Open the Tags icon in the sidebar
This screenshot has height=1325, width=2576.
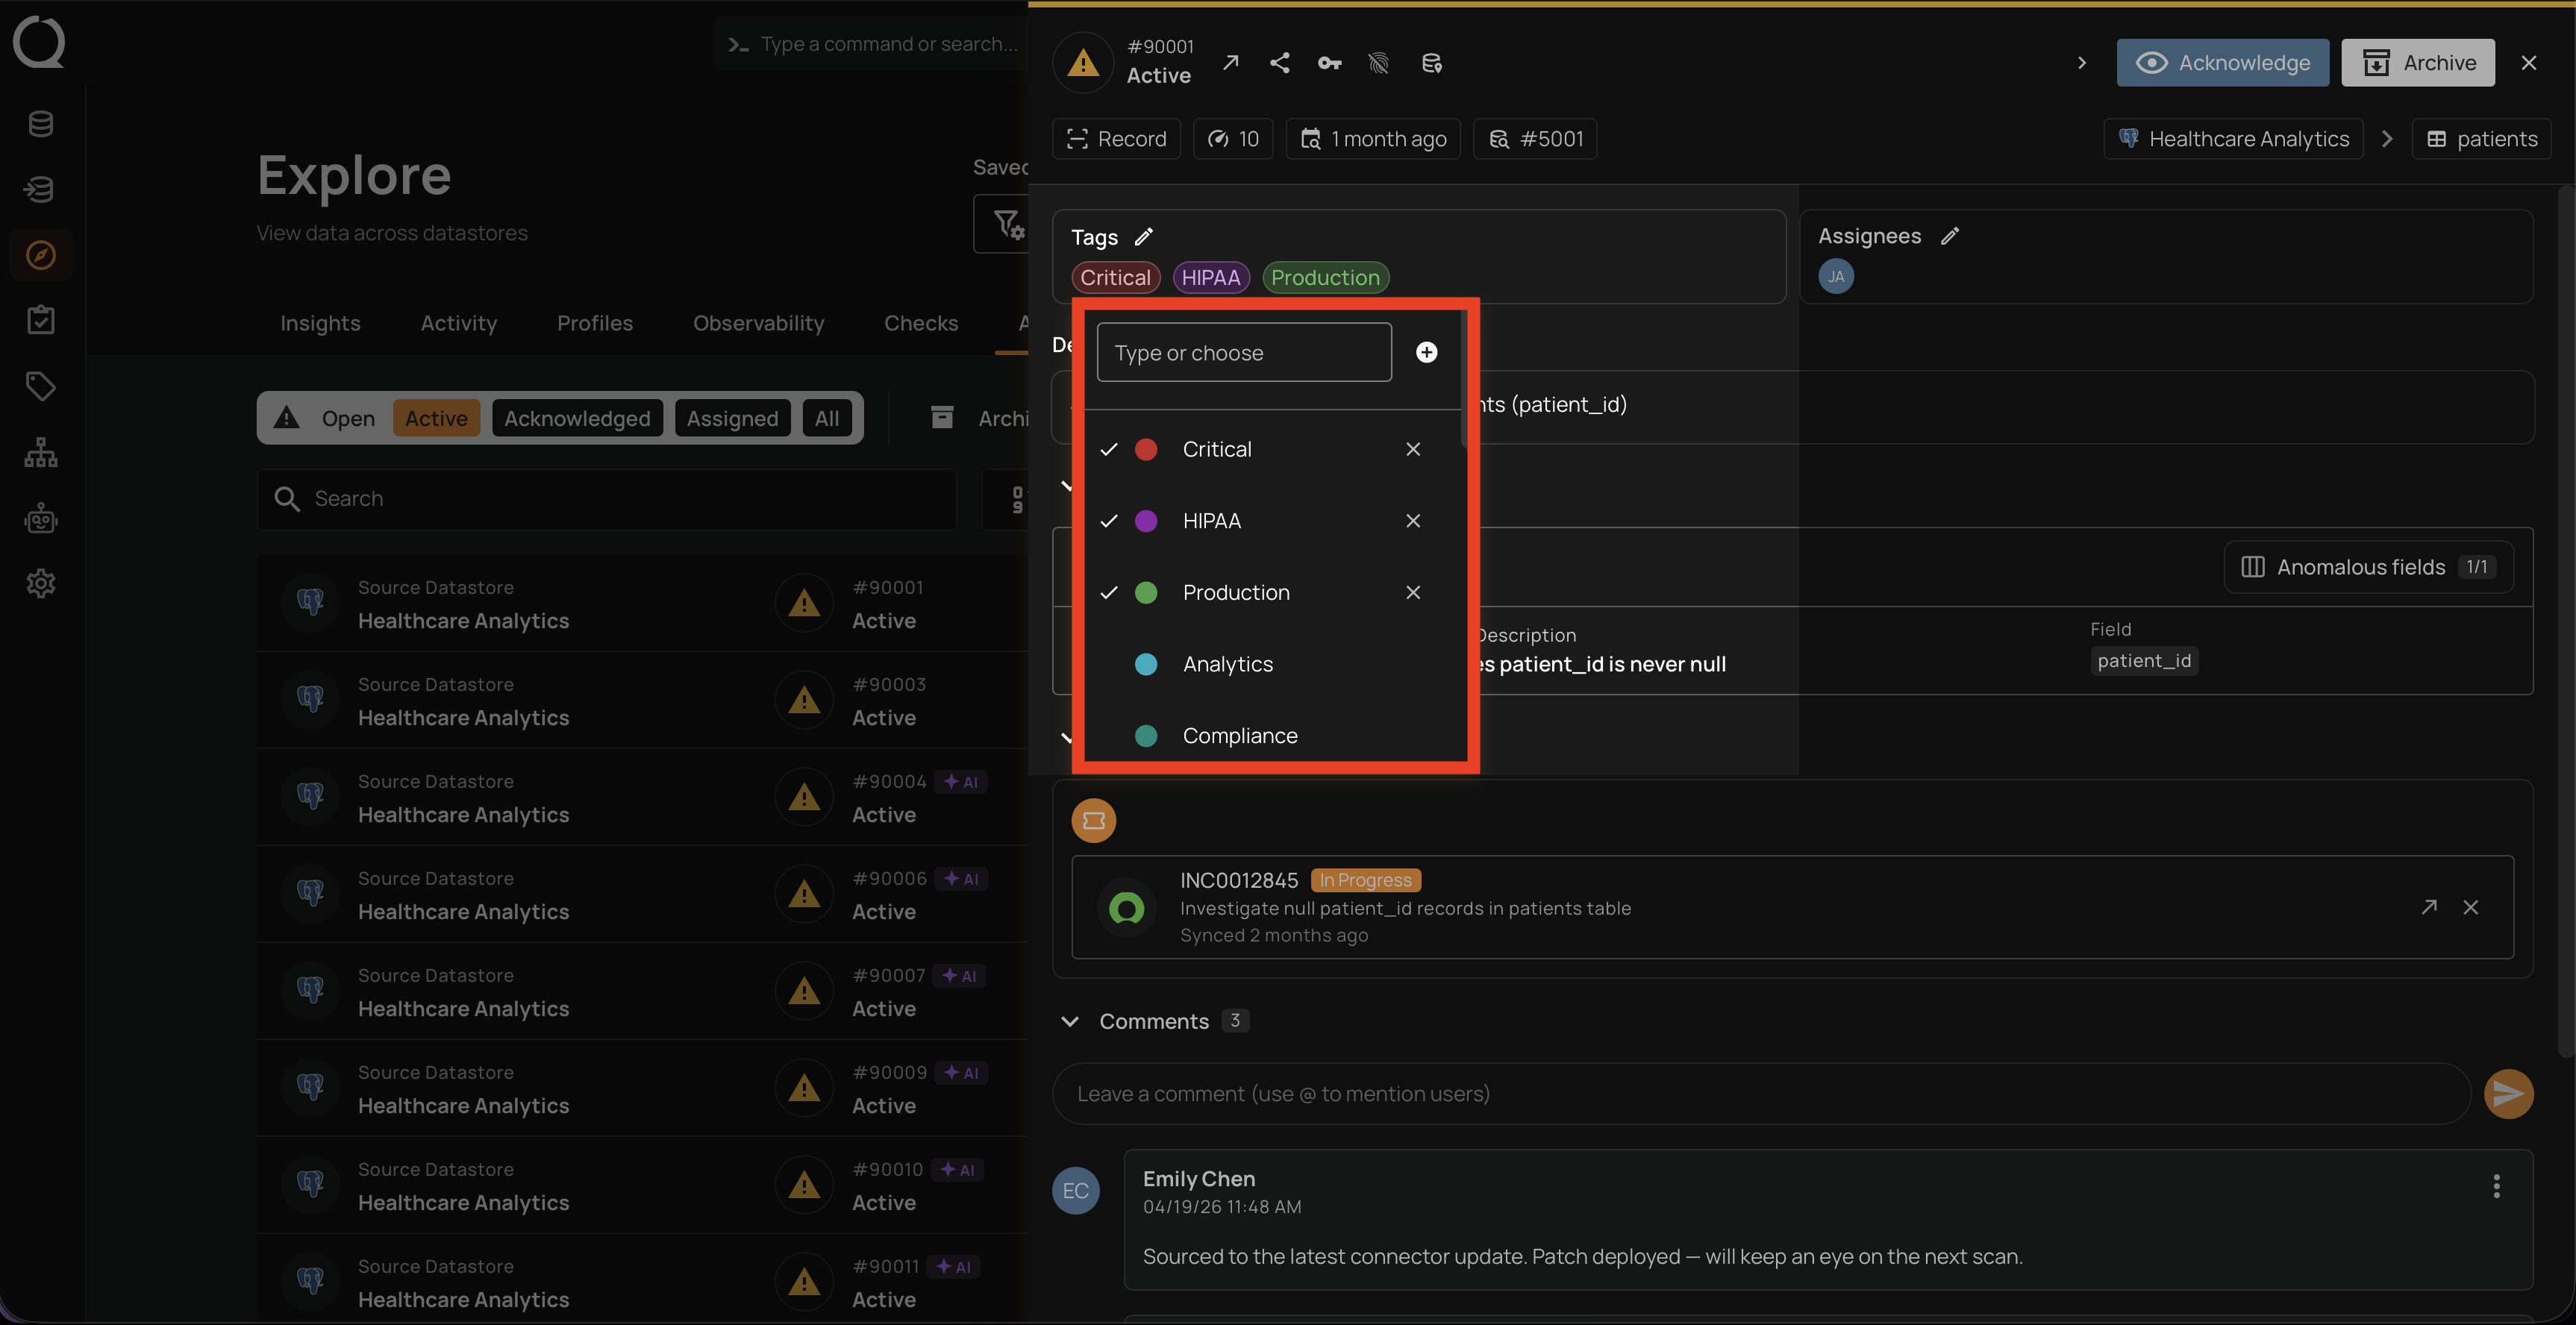pyautogui.click(x=41, y=386)
